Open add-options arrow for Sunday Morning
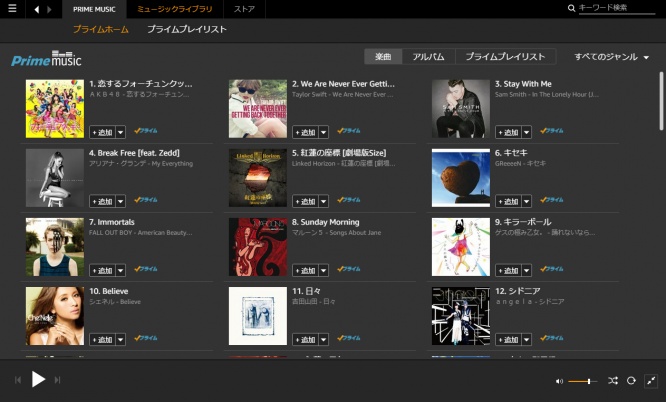This screenshot has height=402, width=666. point(324,270)
